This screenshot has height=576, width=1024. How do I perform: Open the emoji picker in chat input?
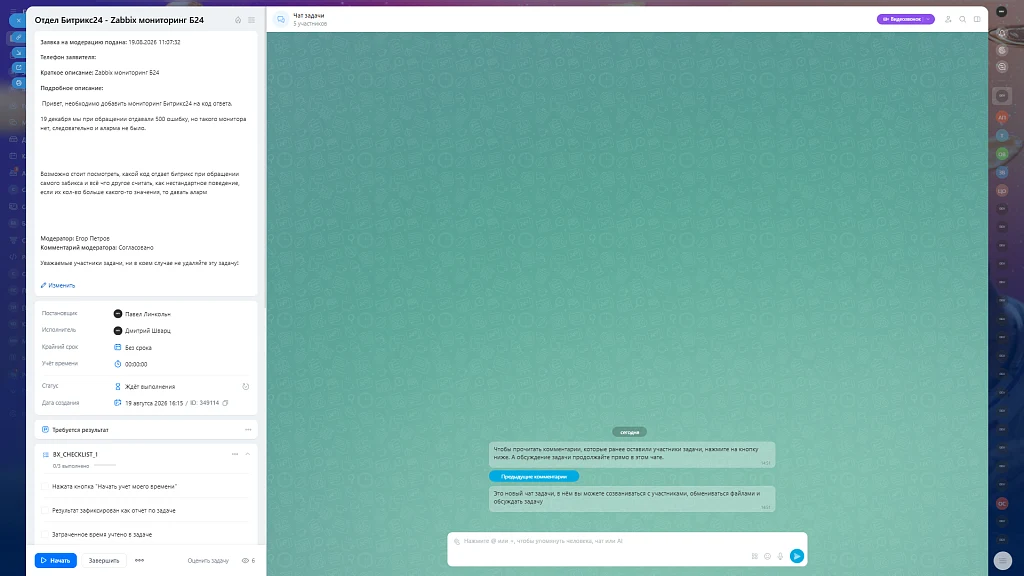(767, 556)
